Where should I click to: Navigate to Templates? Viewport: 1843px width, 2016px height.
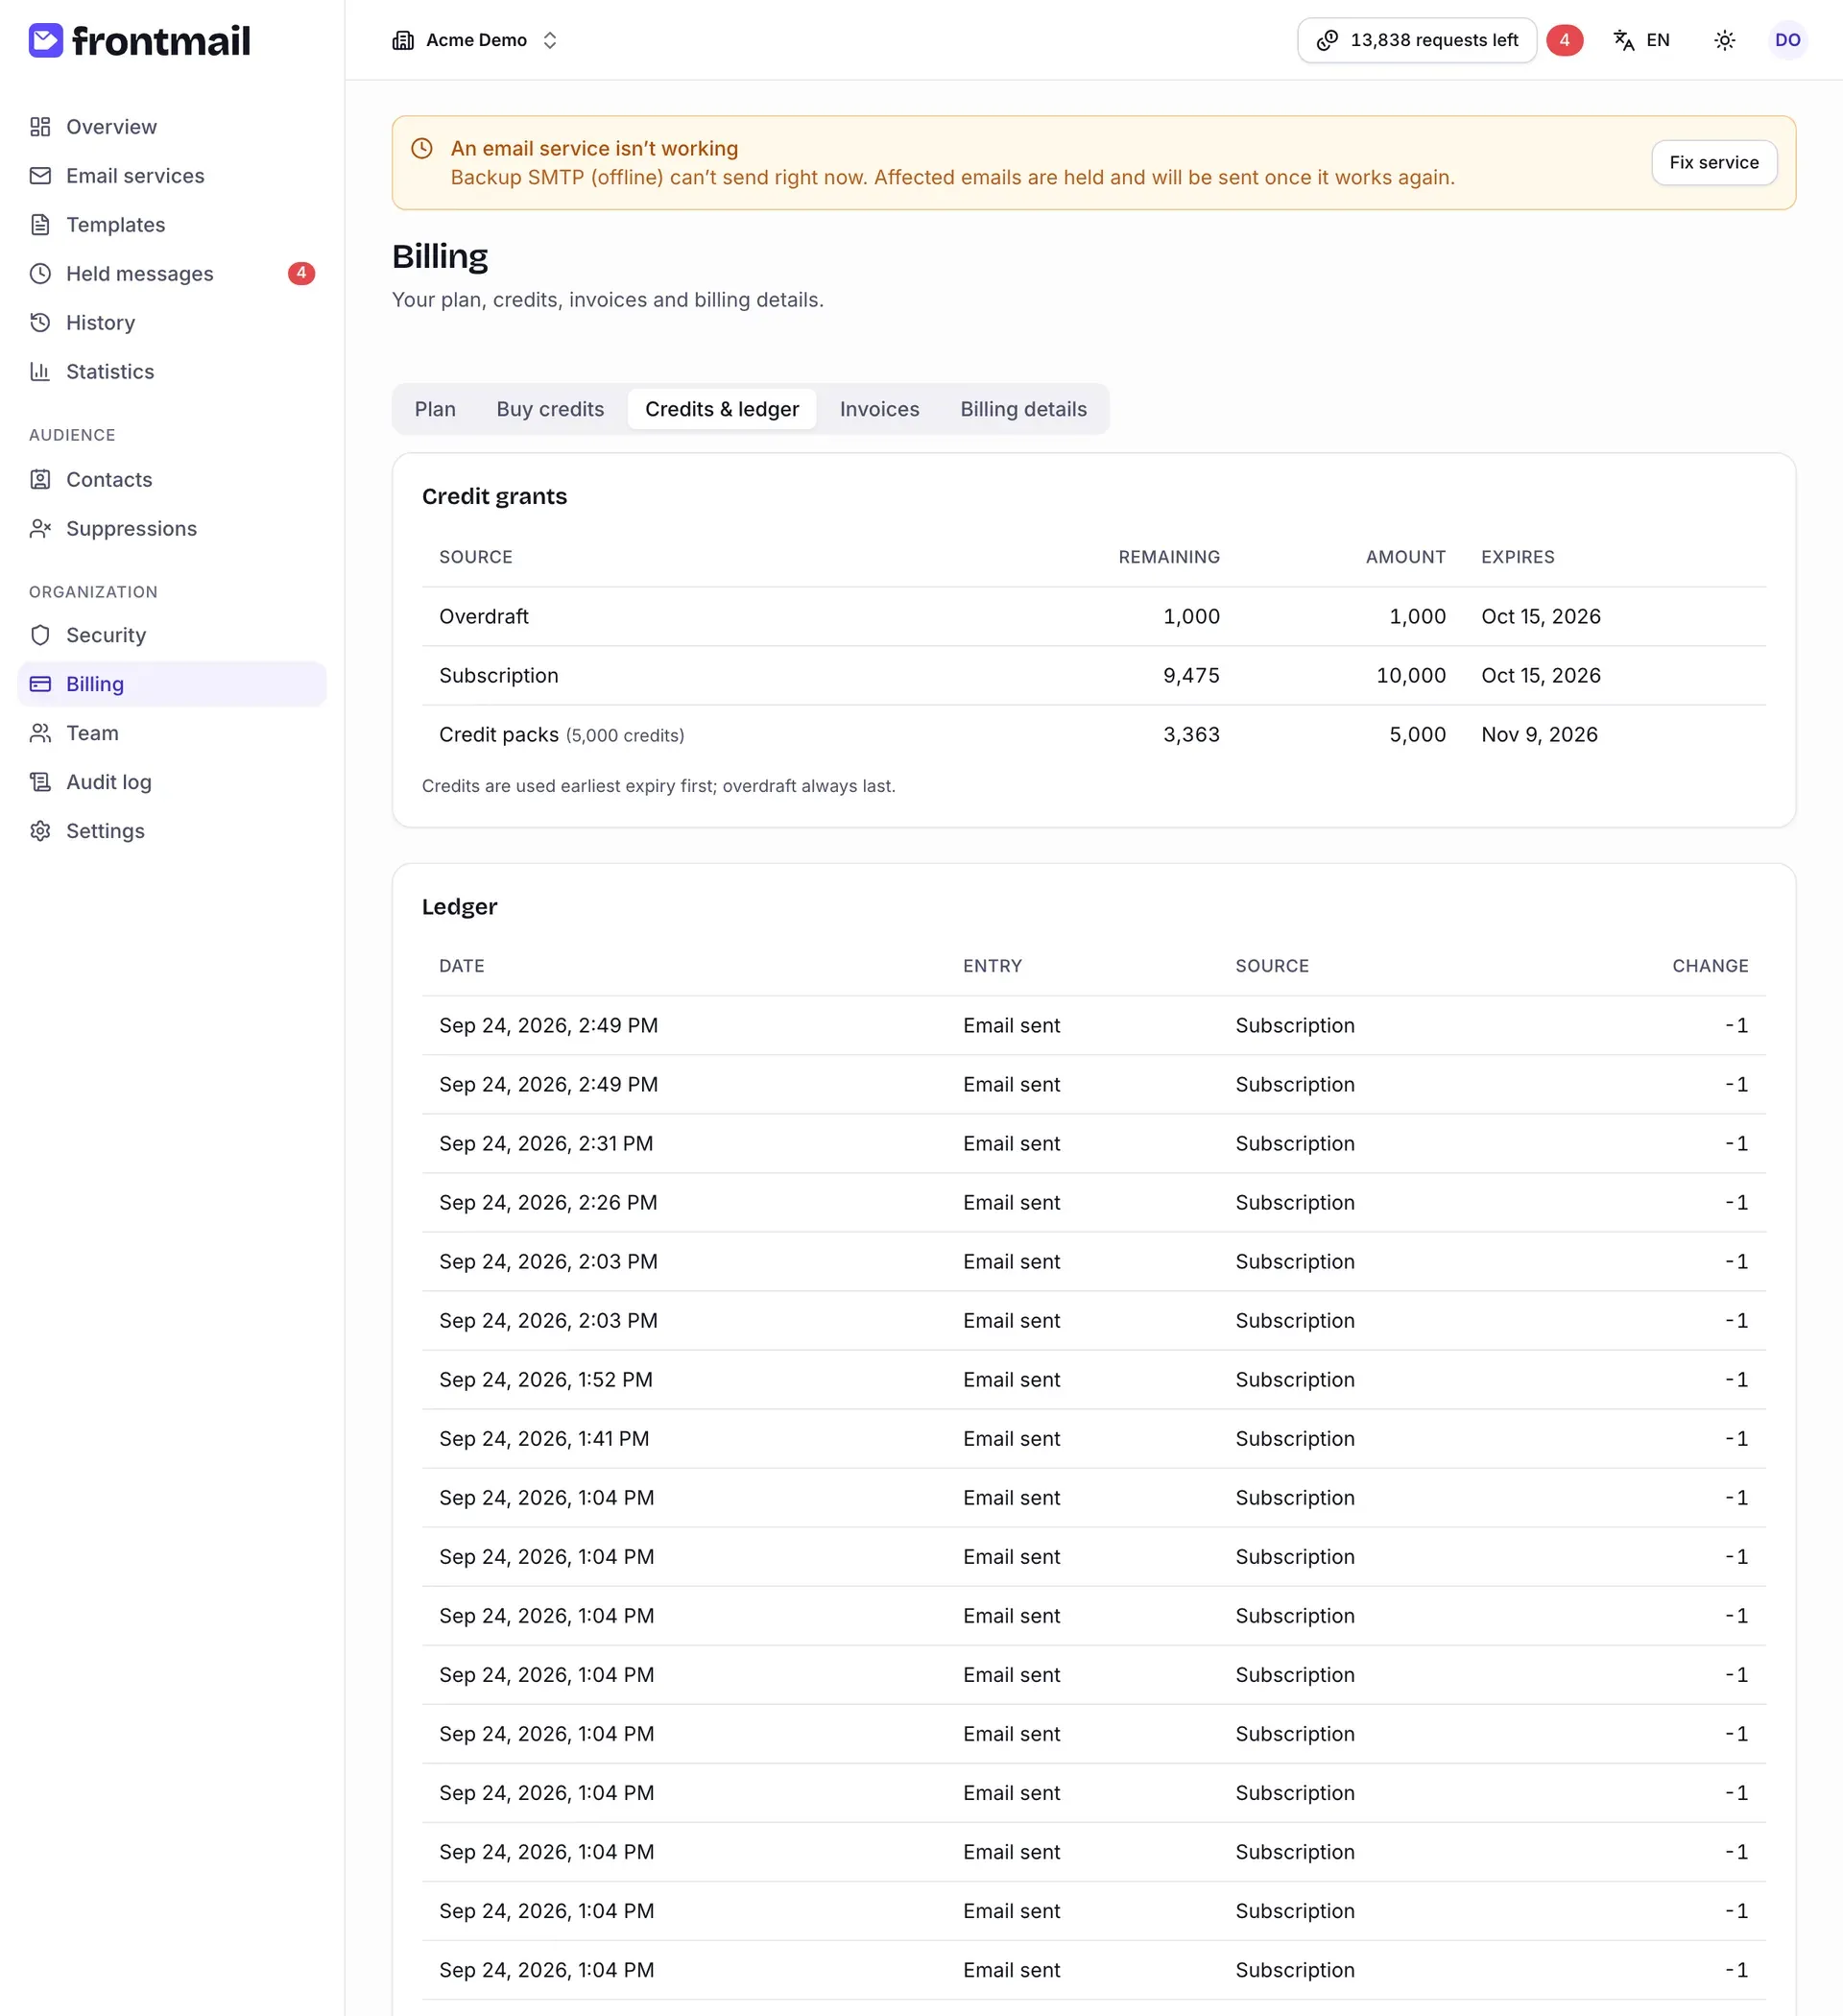click(172, 225)
